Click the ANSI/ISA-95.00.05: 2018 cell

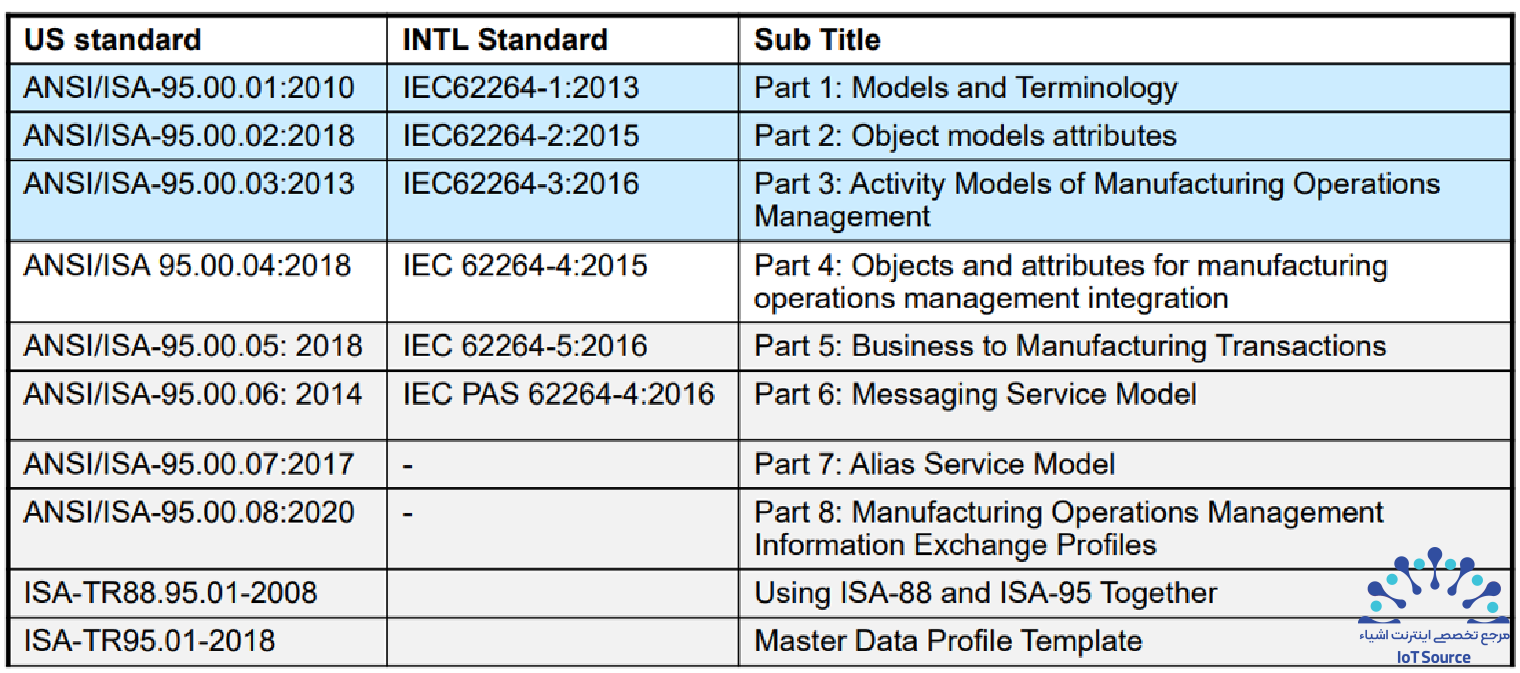click(x=198, y=346)
